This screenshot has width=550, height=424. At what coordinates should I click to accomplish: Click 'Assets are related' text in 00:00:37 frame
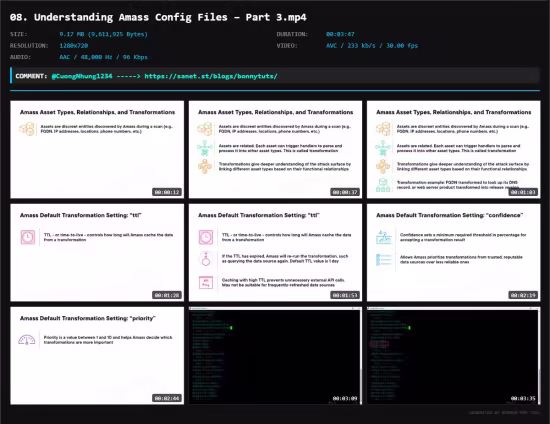[281, 148]
